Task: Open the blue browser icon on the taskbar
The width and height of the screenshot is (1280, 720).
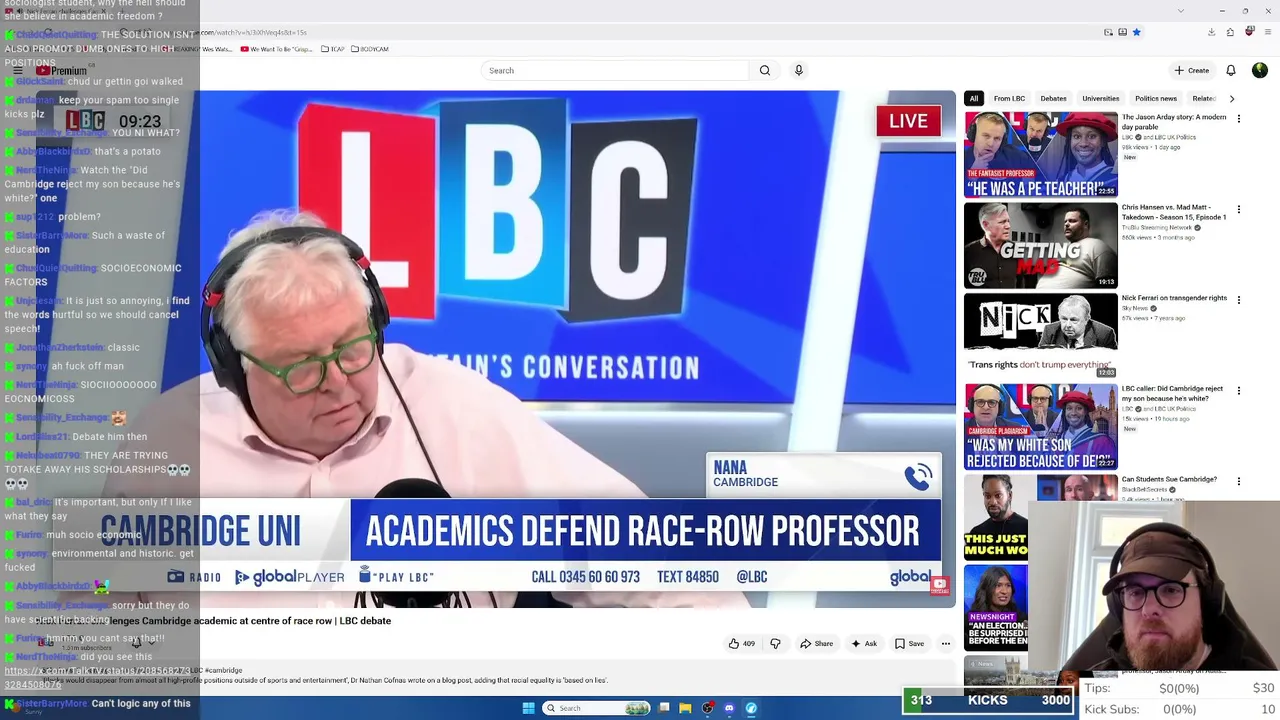Action: click(751, 708)
